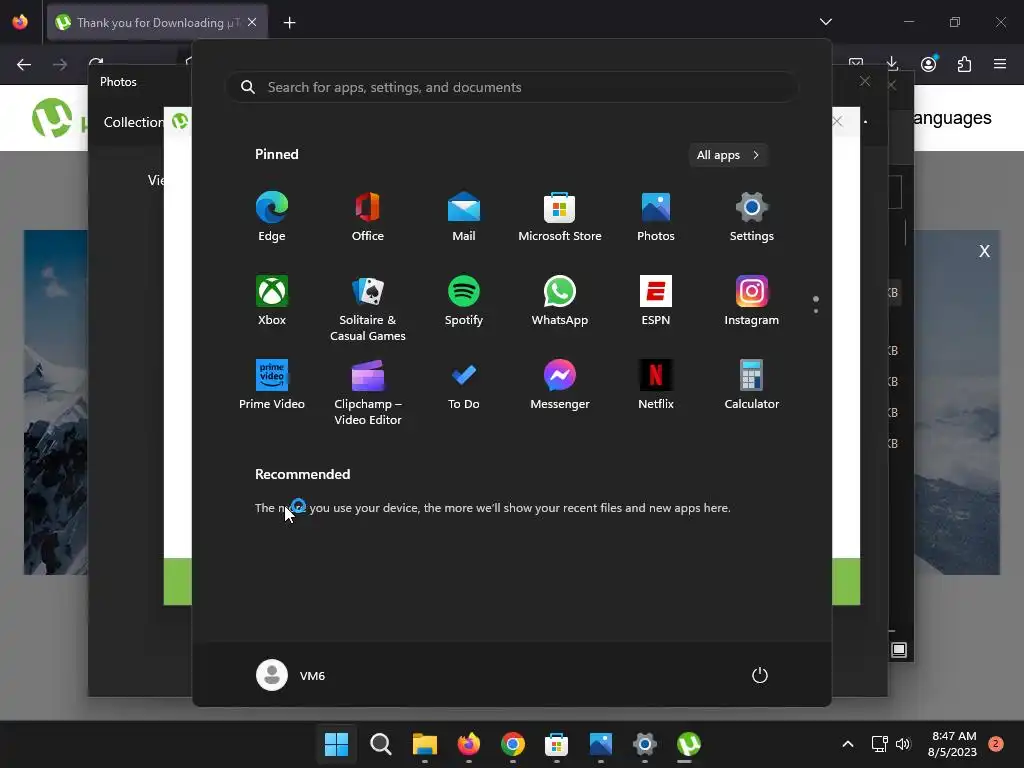Open Google Chrome from the taskbar

coord(513,744)
